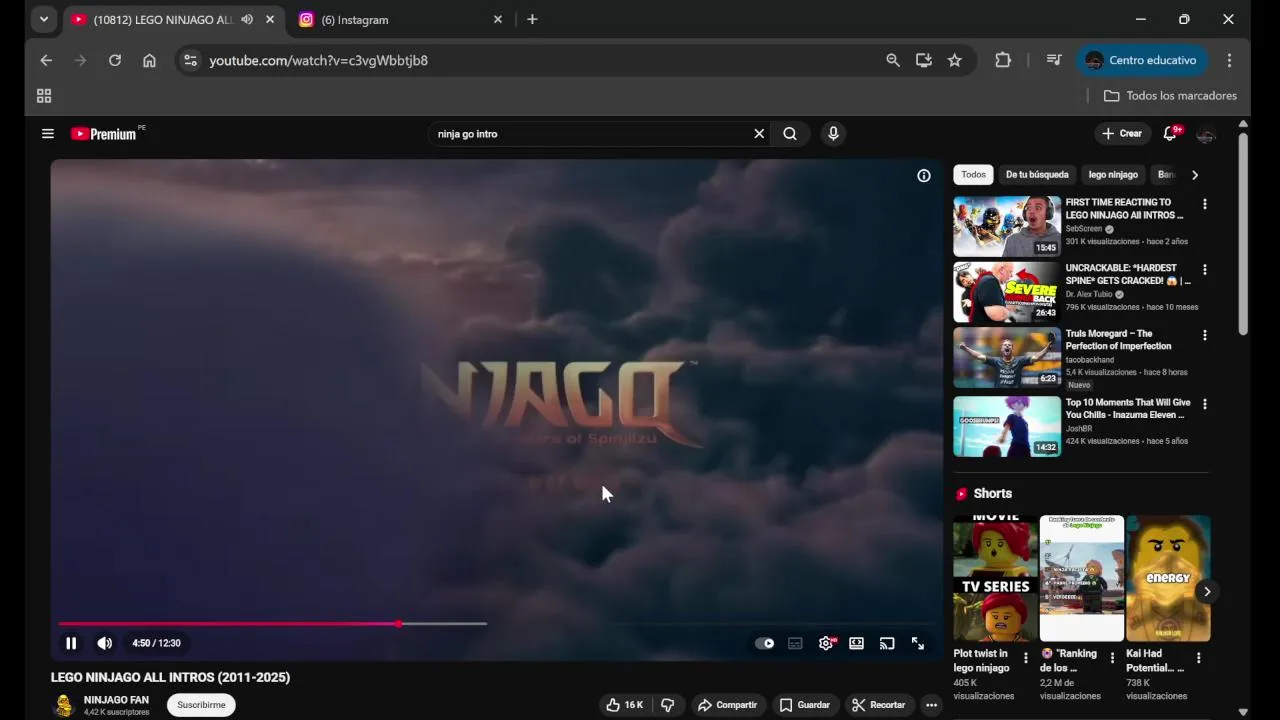Show more filter chips with arrow
The image size is (1280, 720).
point(1194,175)
